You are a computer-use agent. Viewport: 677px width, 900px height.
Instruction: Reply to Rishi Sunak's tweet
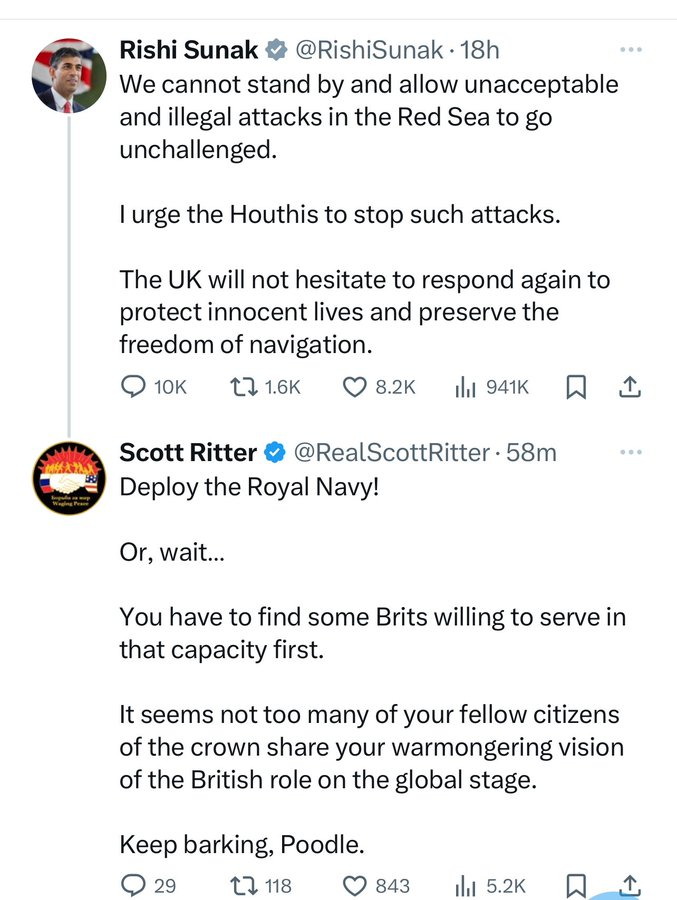tap(133, 387)
